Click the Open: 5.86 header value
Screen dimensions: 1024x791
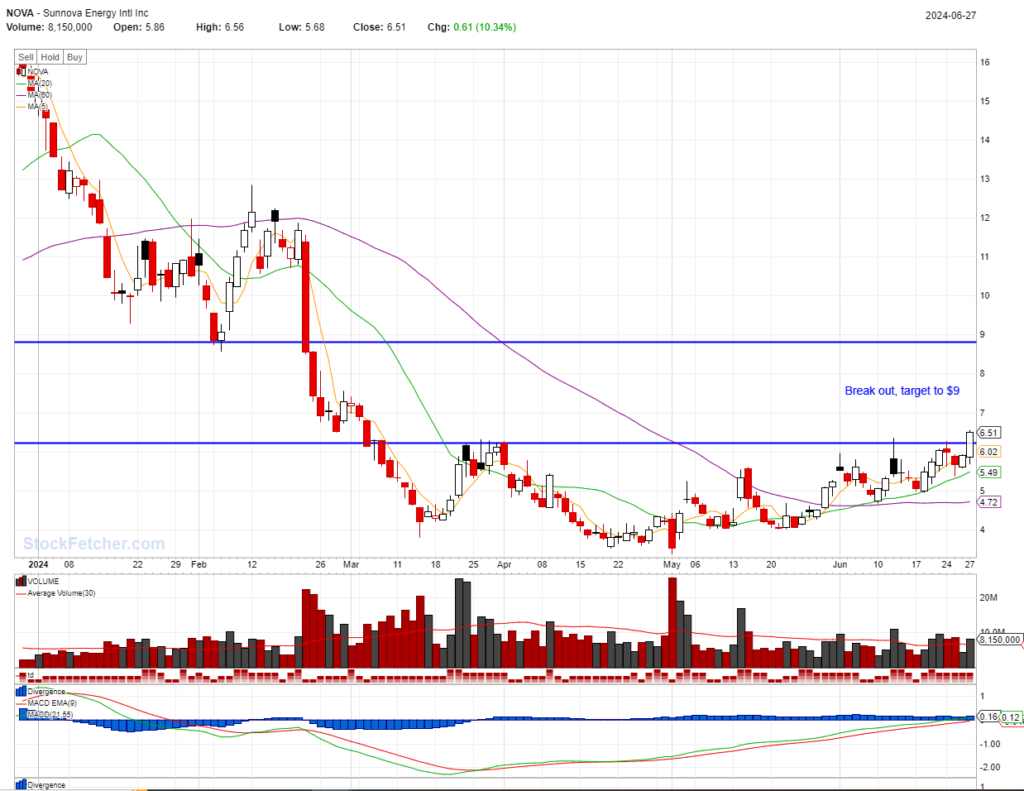click(138, 27)
